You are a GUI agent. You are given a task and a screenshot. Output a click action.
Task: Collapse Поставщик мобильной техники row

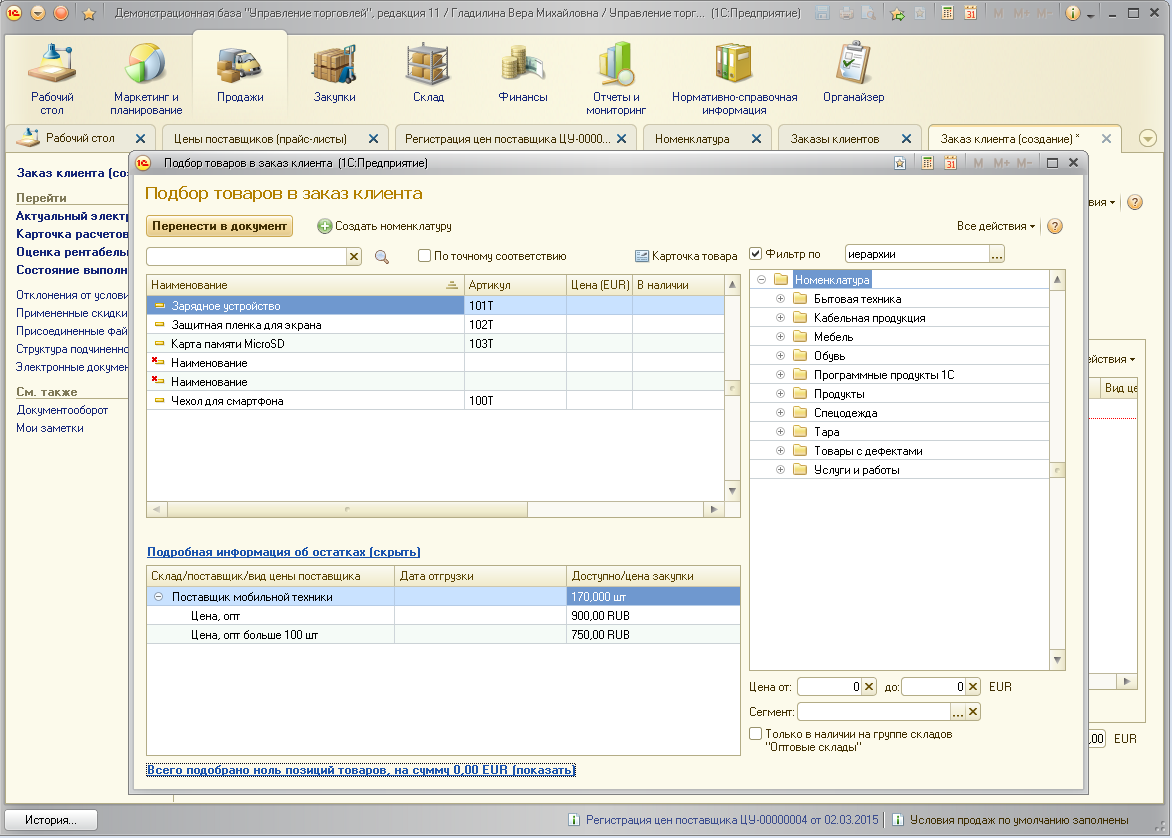pos(158,597)
